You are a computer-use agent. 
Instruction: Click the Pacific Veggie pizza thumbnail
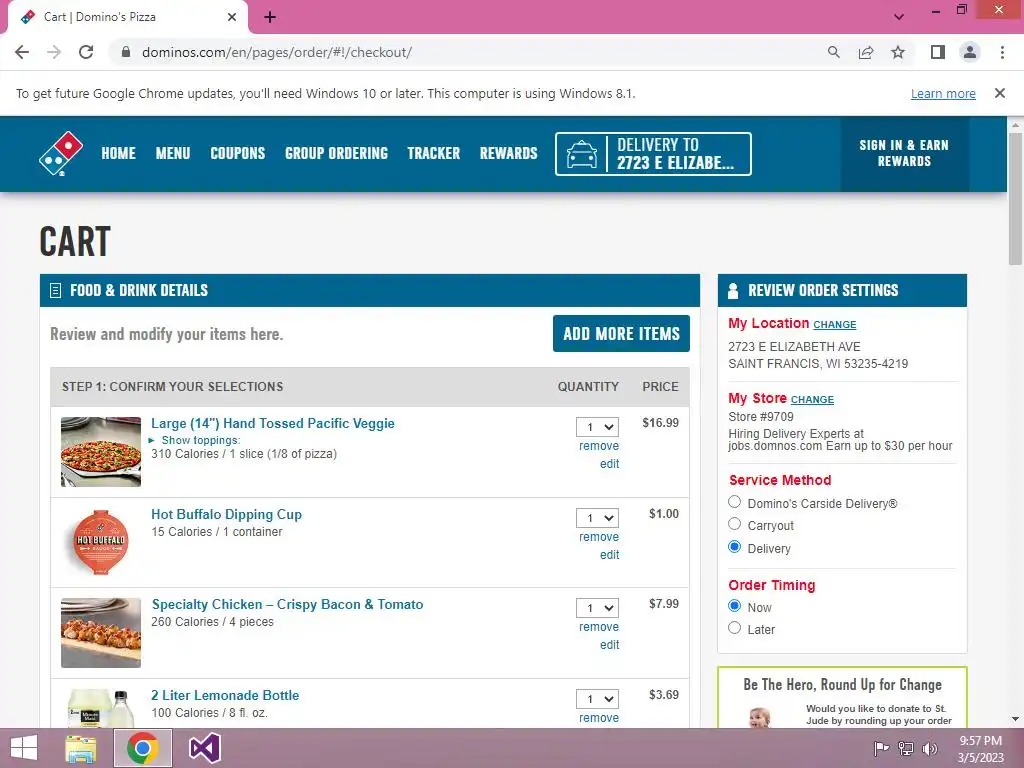[x=101, y=452]
